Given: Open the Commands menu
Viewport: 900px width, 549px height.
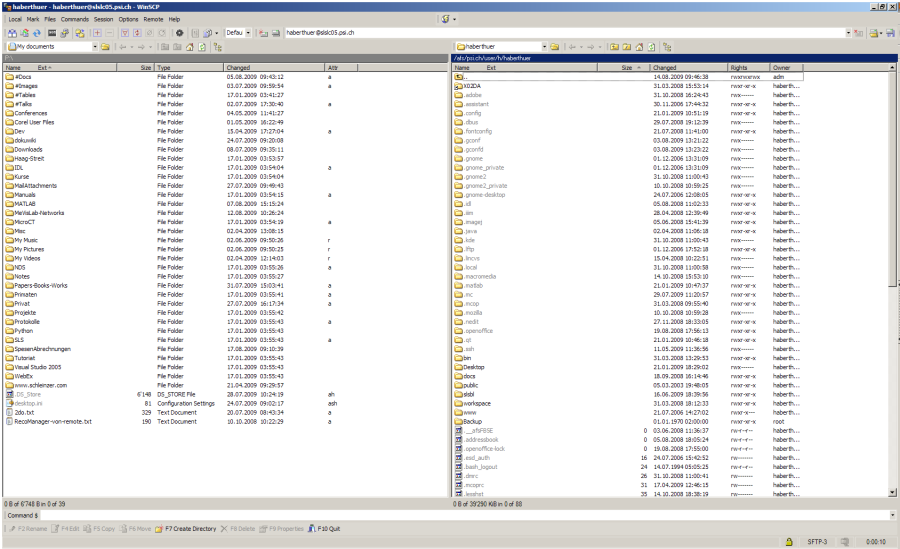Looking at the screenshot, I should pos(75,19).
